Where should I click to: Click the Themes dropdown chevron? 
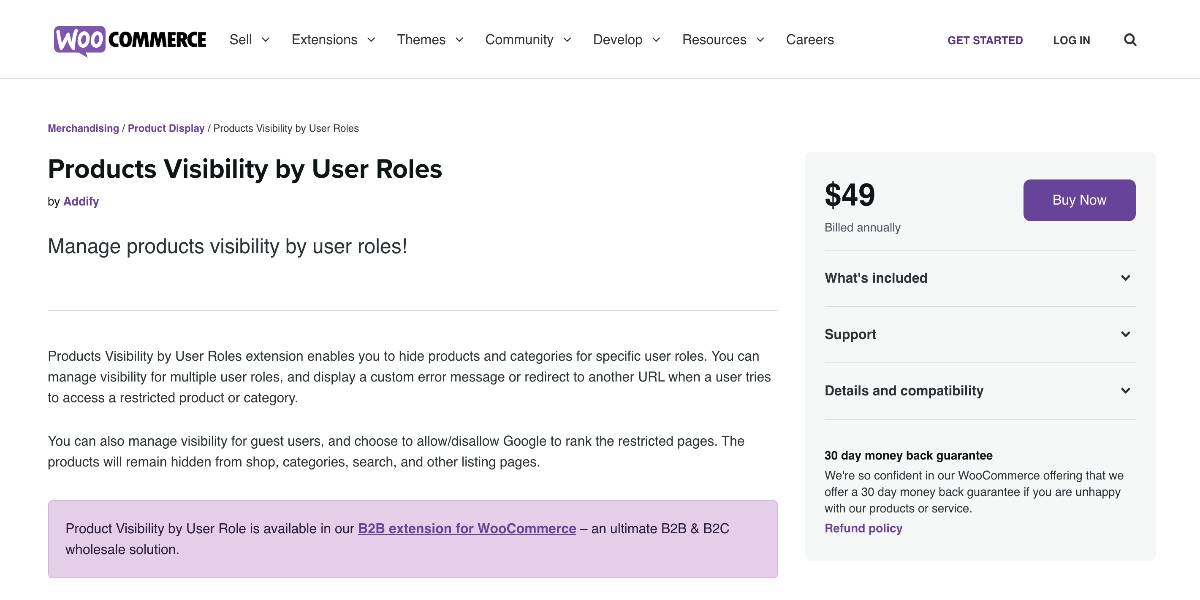click(459, 40)
